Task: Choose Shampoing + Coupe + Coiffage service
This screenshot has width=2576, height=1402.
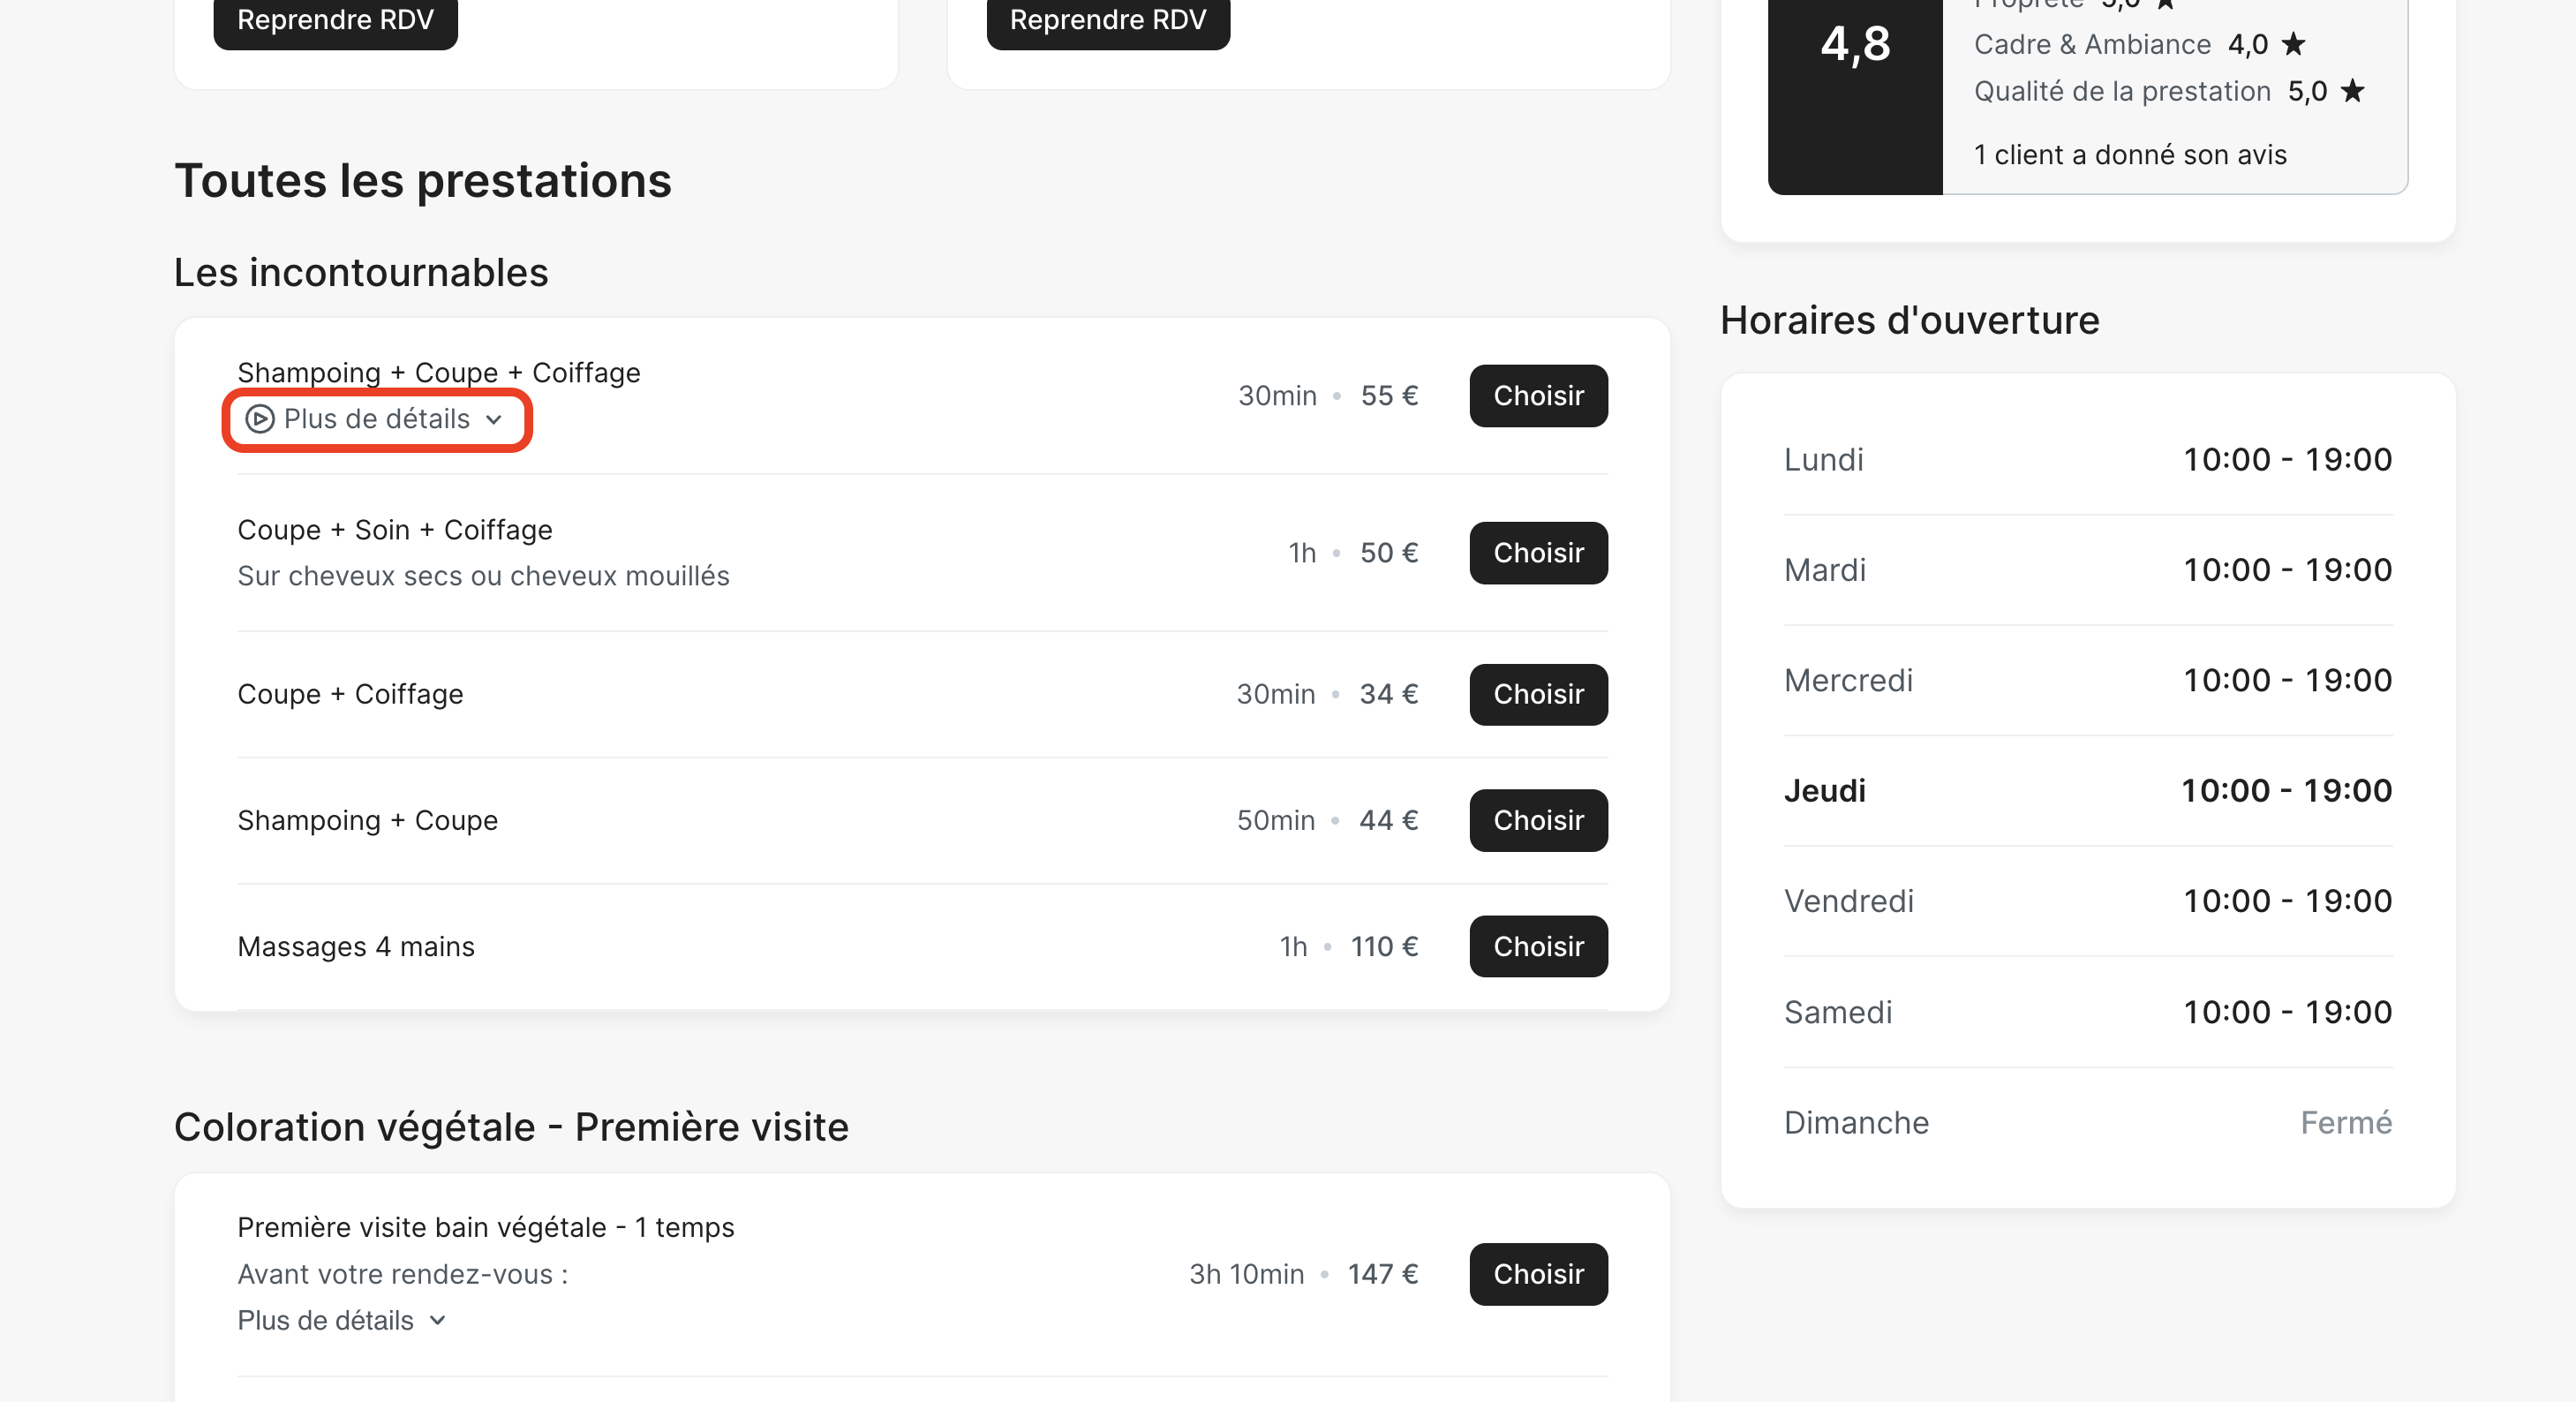Action: click(1537, 396)
